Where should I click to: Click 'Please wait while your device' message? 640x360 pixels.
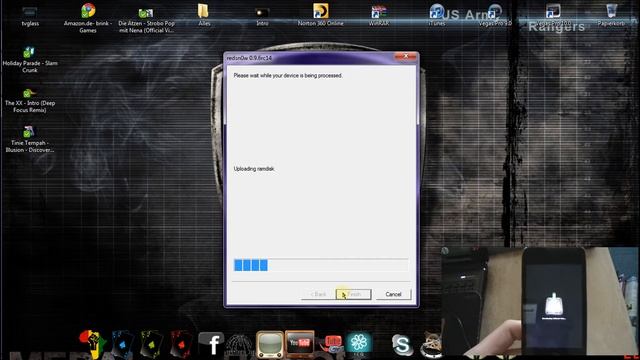(x=288, y=76)
